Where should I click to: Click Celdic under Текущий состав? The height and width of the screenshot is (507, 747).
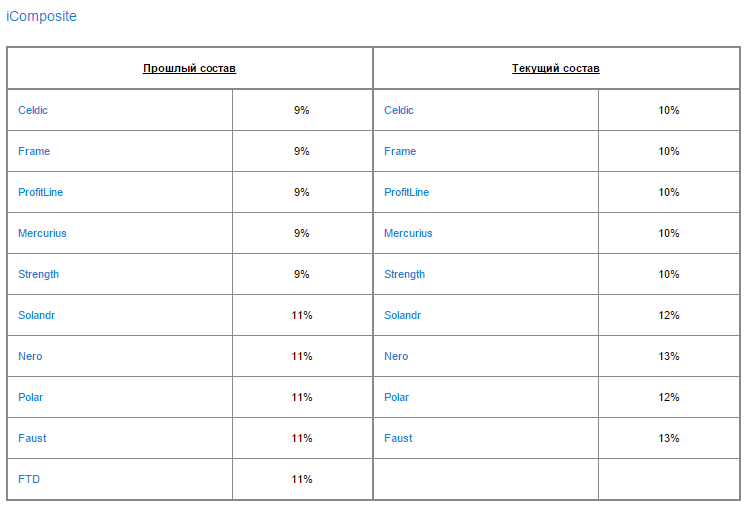pos(399,110)
